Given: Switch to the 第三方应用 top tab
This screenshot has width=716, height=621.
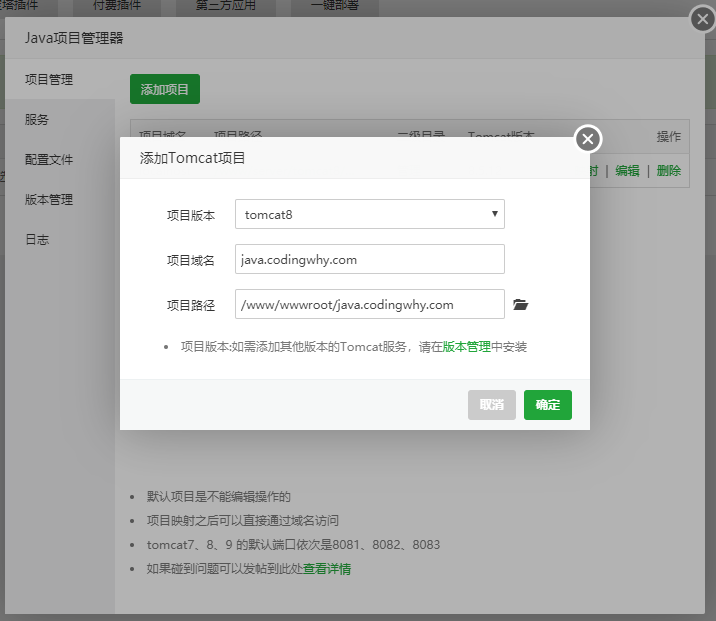Looking at the screenshot, I should [223, 6].
